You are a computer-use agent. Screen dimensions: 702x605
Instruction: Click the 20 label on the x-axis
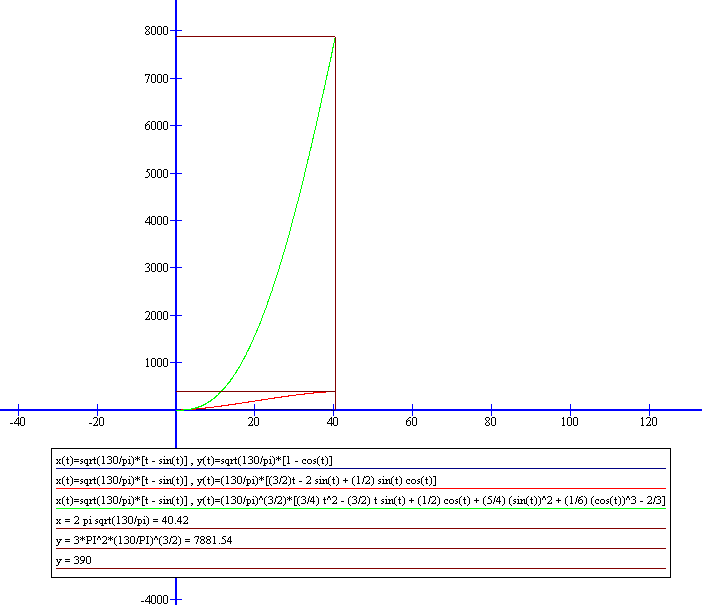click(253, 422)
